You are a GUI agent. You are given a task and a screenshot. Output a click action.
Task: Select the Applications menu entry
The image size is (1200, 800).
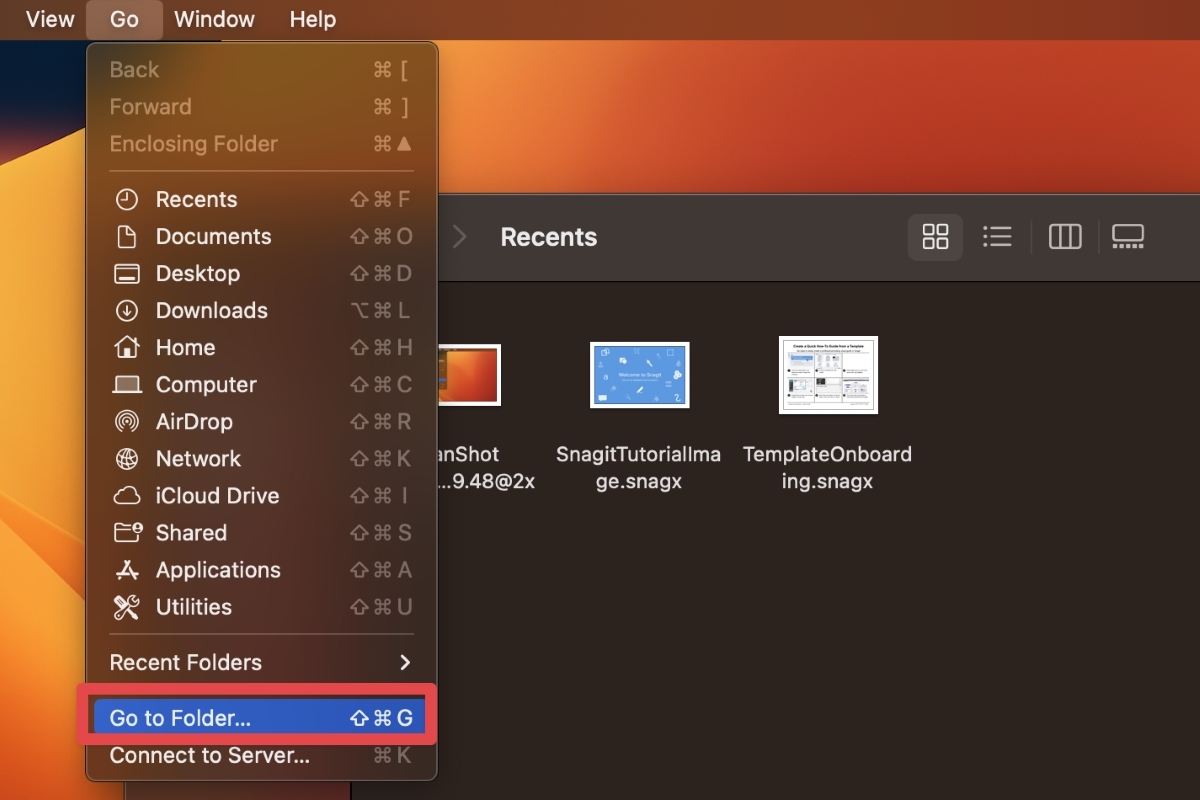point(218,570)
